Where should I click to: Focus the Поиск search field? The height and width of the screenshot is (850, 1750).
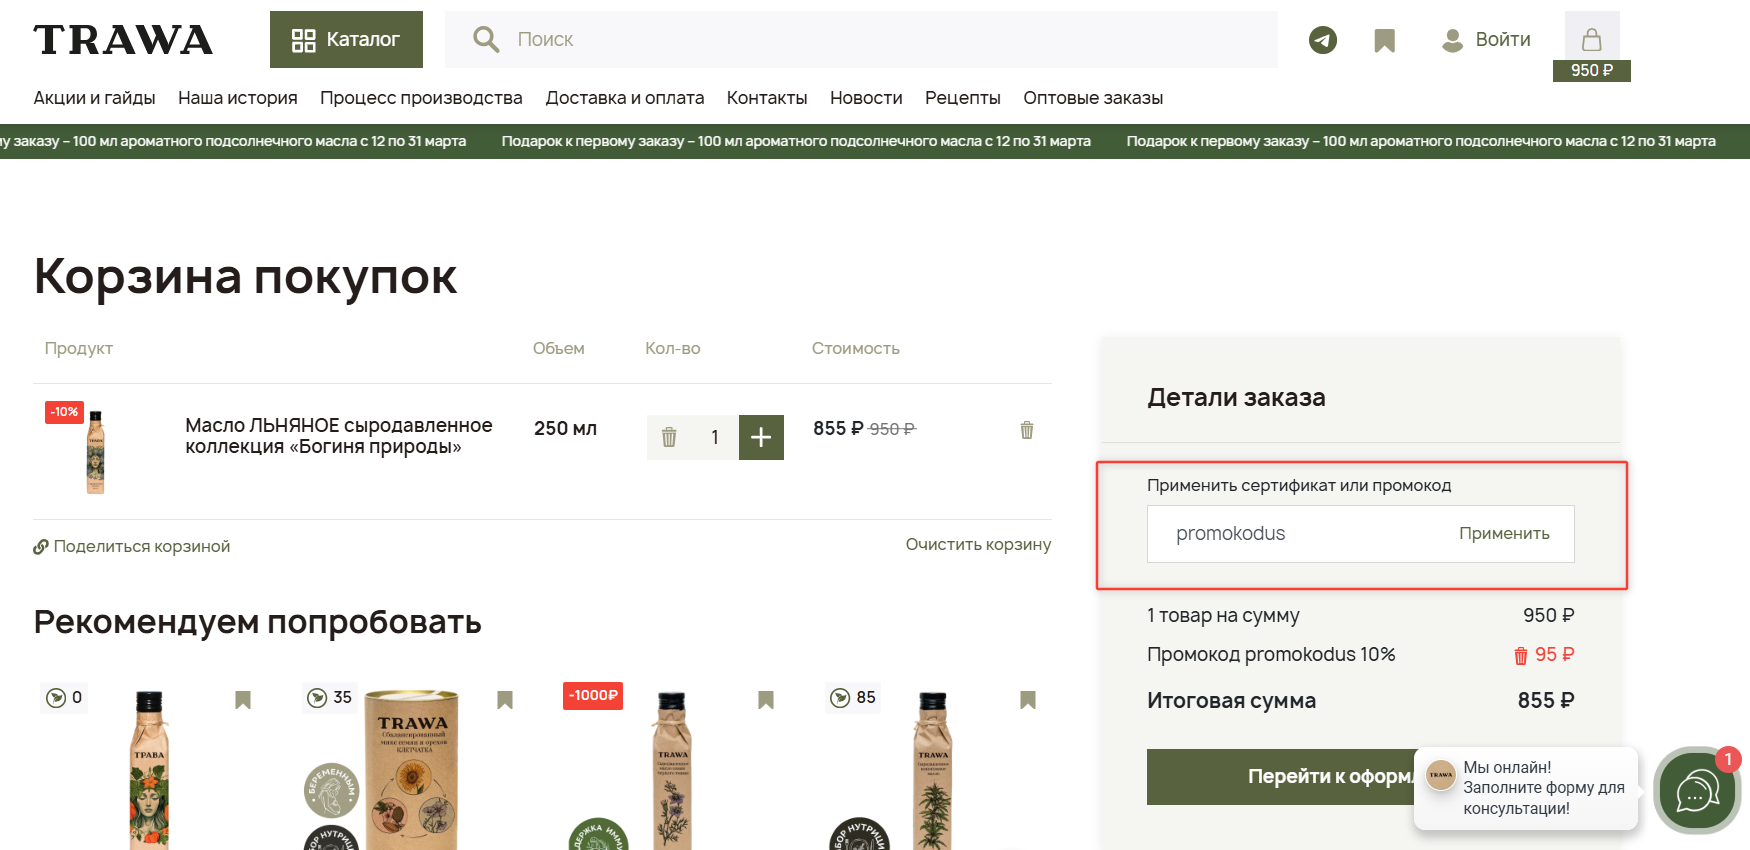pos(861,40)
